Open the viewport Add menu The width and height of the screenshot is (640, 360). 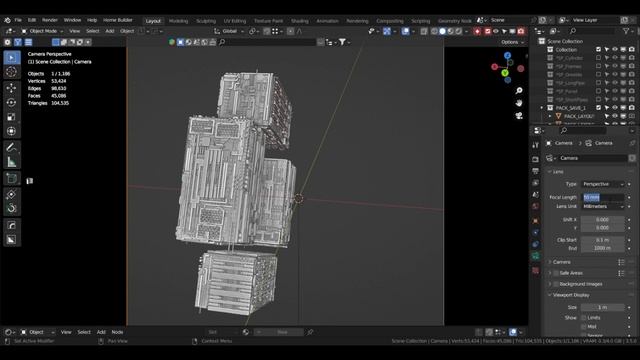(x=110, y=31)
